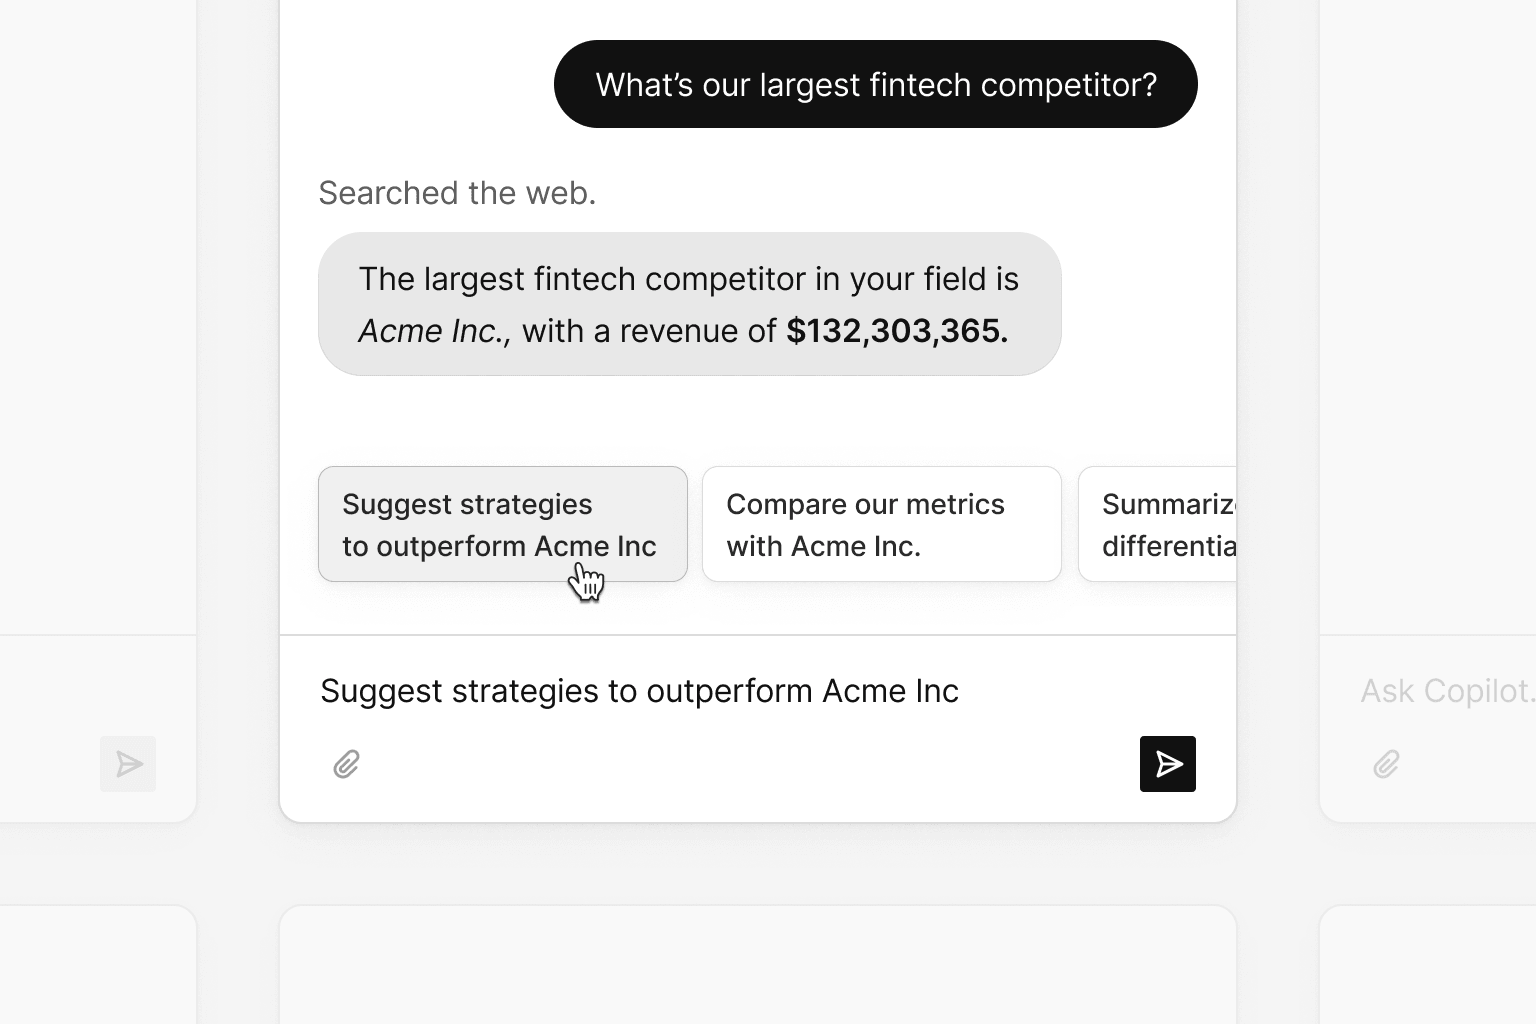Screen dimensions: 1536x1024
Task: Click the paperclip icon beside Ask Copilot
Action: 1386,763
